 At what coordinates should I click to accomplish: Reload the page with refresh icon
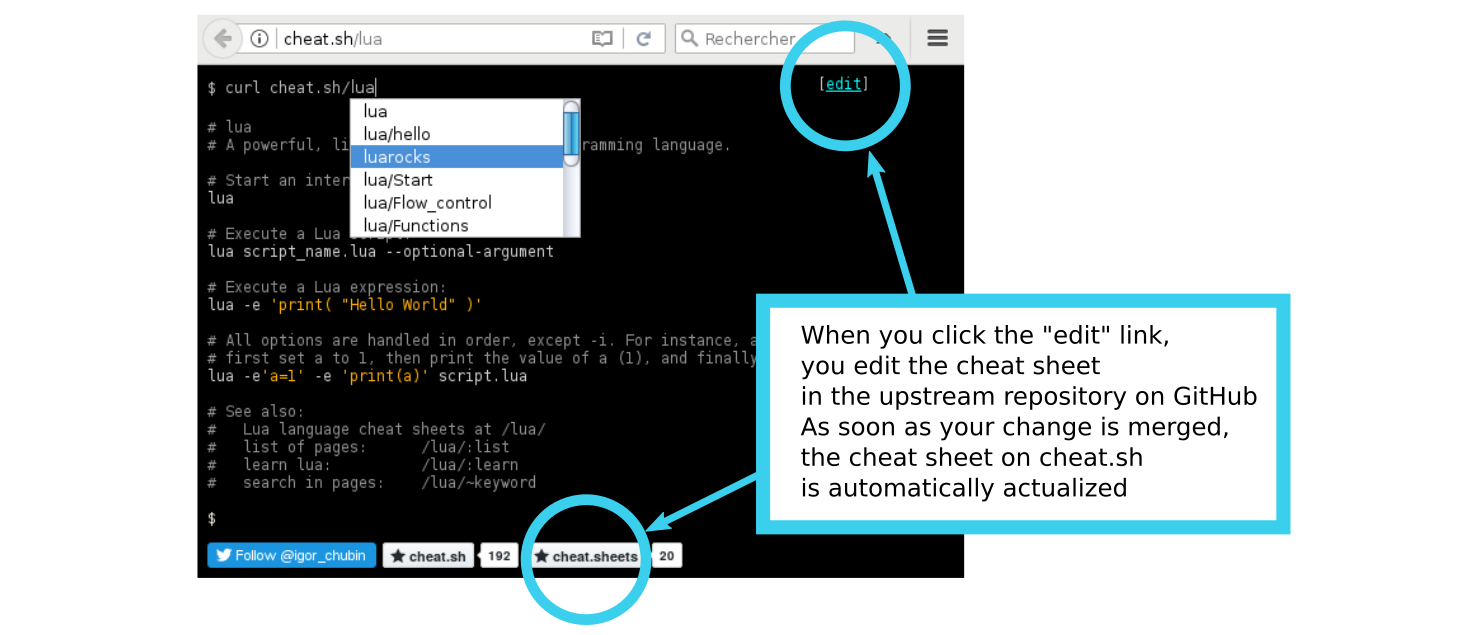coord(644,39)
